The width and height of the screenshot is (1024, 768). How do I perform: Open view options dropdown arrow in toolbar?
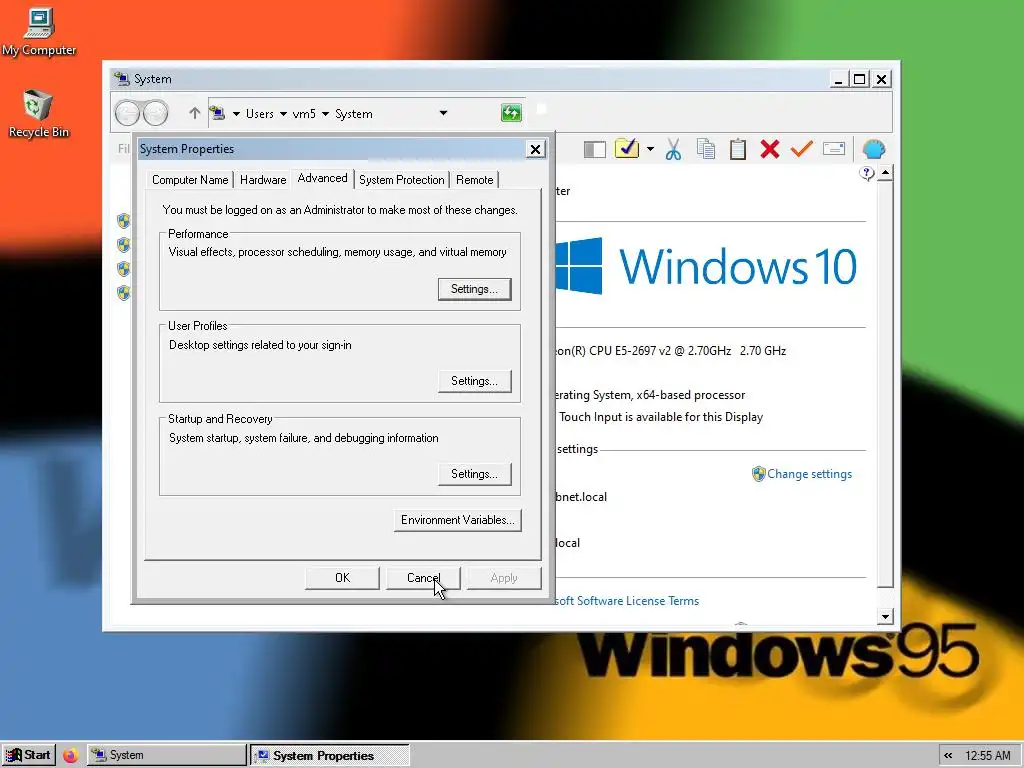[x=650, y=149]
